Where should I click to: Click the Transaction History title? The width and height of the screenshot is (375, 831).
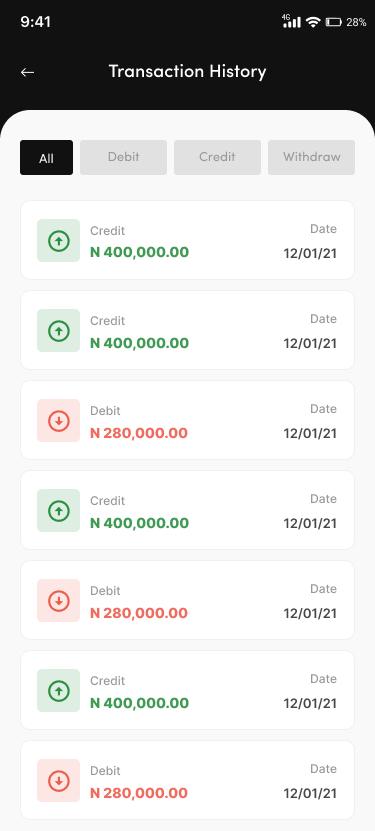pos(188,72)
